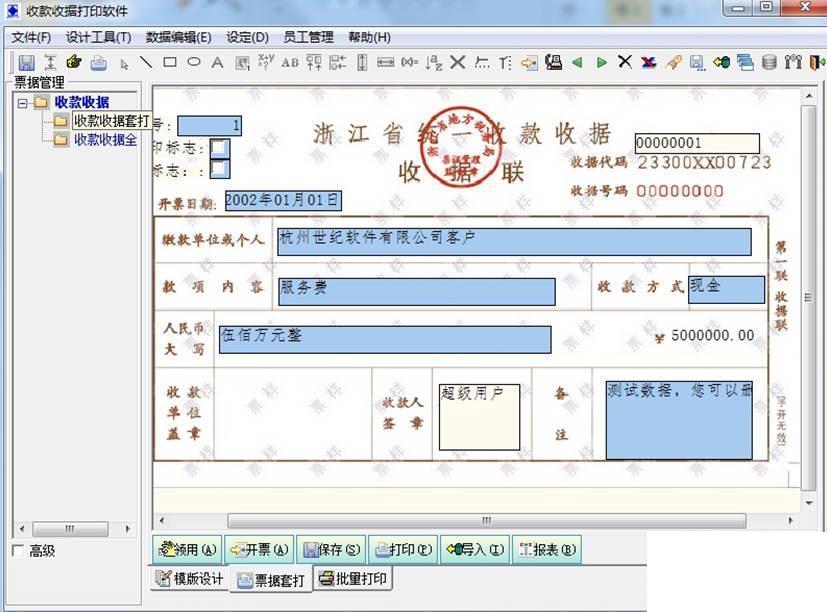This screenshot has height=612, width=827.
Task: Click the receipt number field 00000001
Action: (x=697, y=144)
